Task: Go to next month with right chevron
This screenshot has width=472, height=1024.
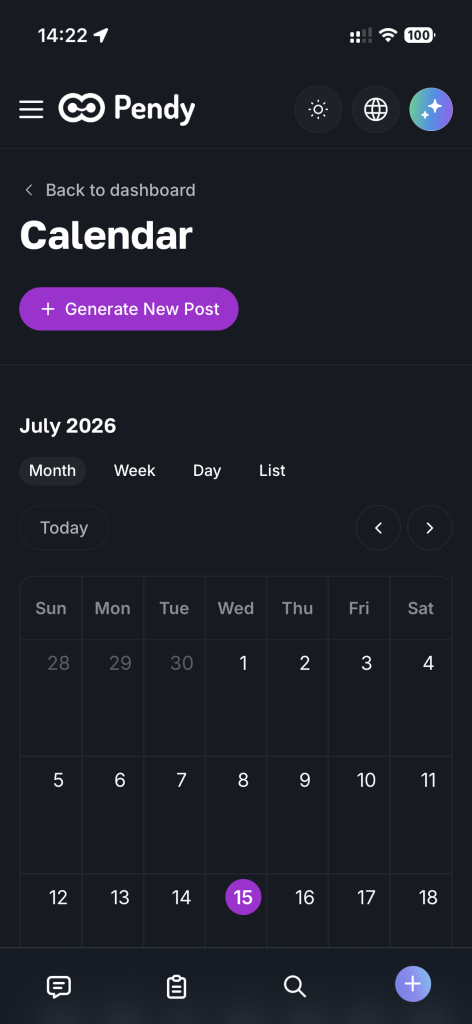Action: click(x=430, y=528)
